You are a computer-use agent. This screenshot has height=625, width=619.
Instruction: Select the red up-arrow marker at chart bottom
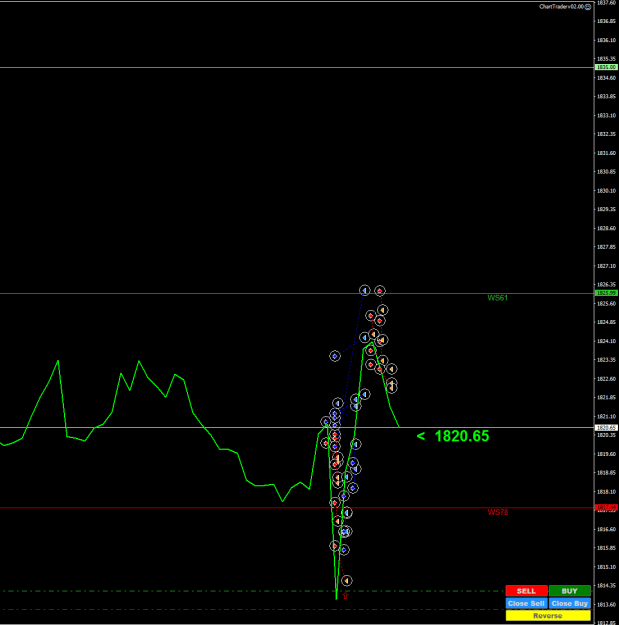tap(345, 596)
